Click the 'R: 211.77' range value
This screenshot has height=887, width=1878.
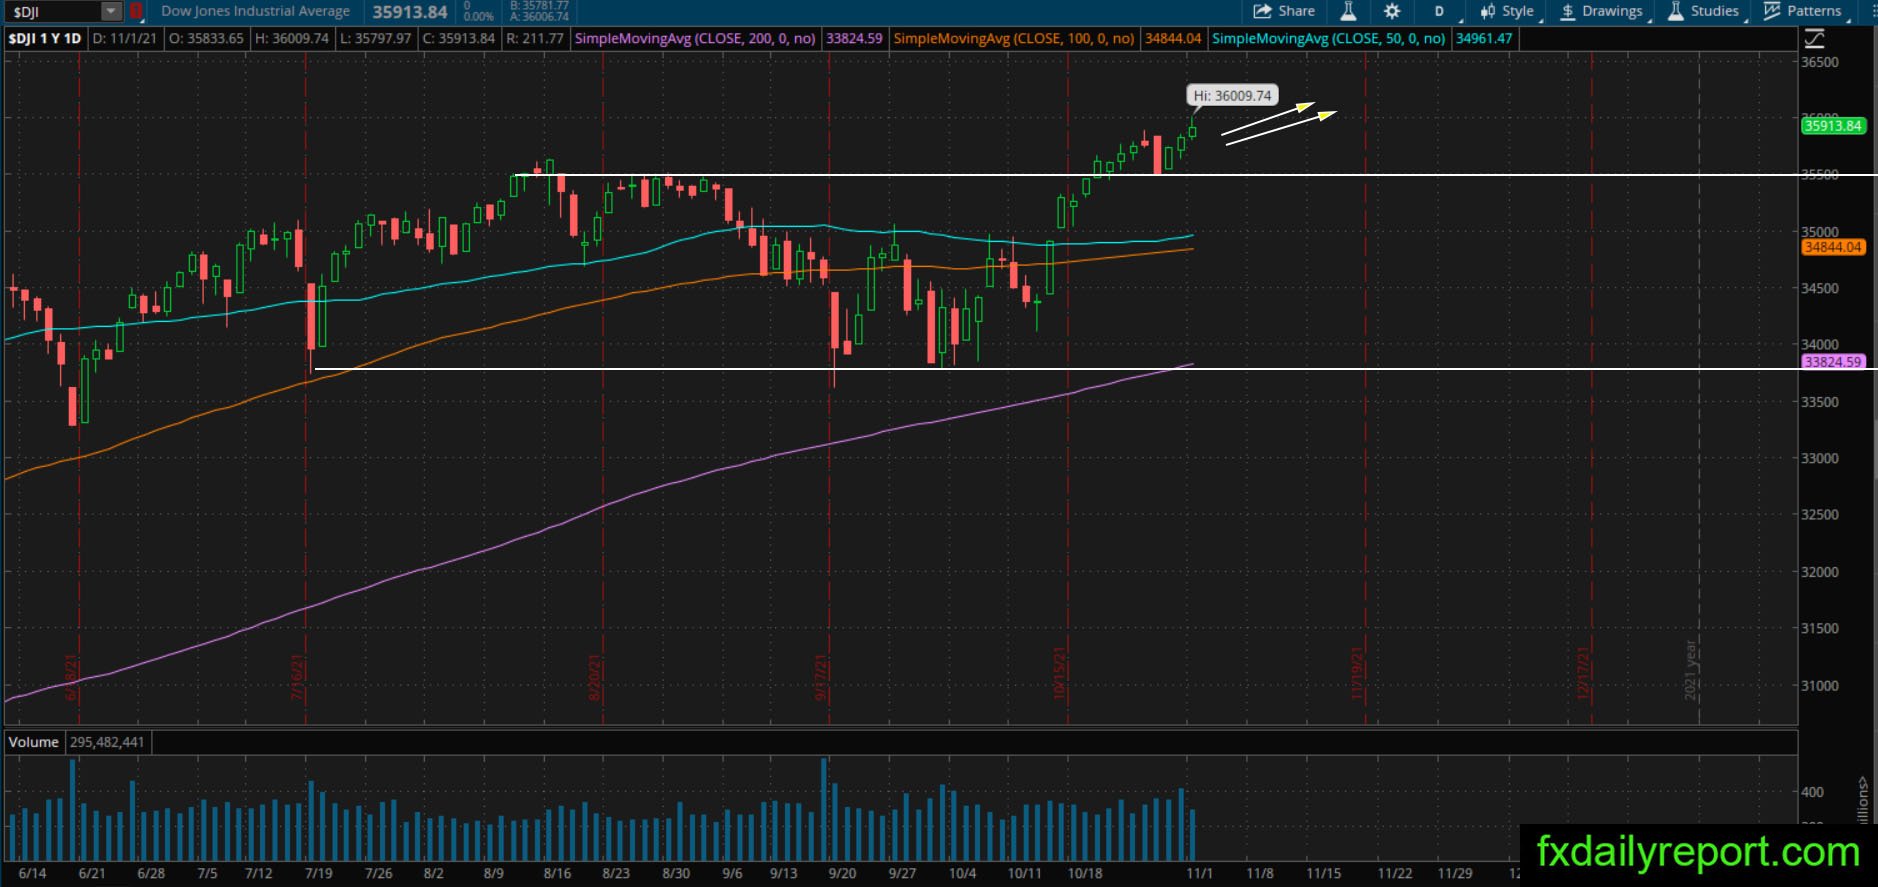pyautogui.click(x=535, y=38)
